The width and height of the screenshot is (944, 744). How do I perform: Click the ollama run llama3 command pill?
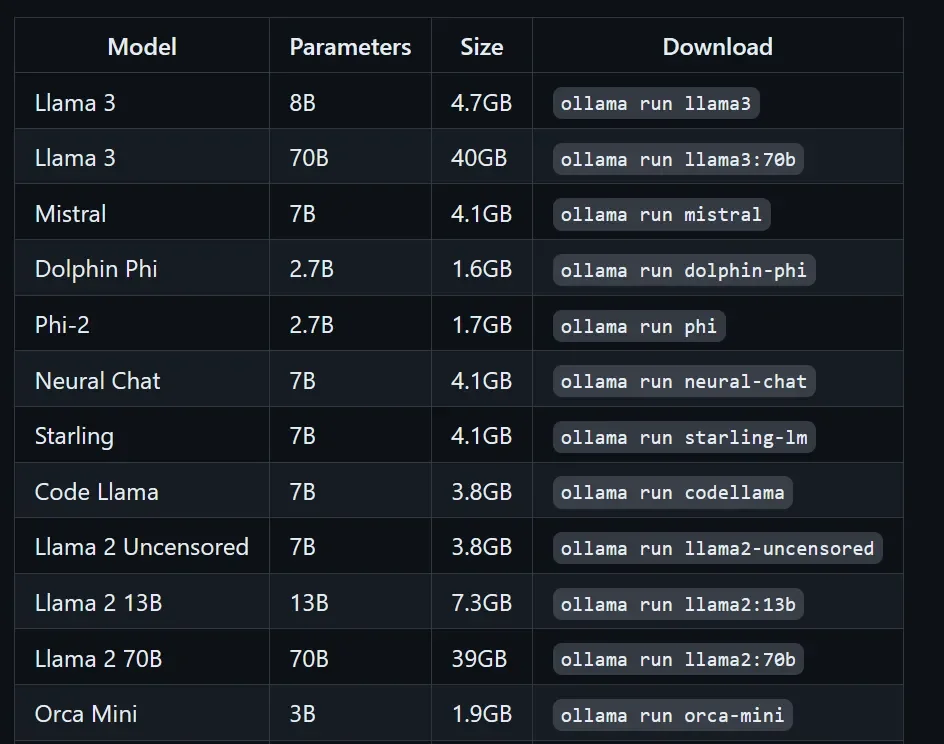pyautogui.click(x=656, y=103)
